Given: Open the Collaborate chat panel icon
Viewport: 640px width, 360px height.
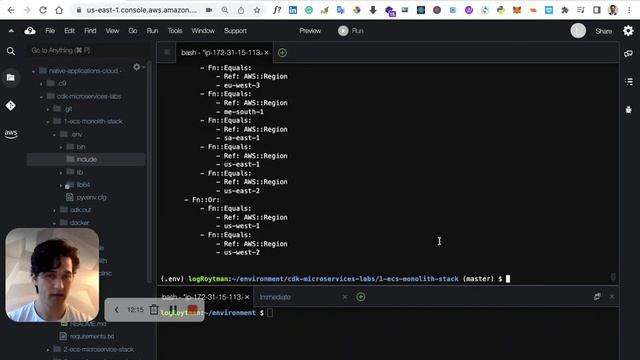Looking at the screenshot, I should tap(629, 53).
